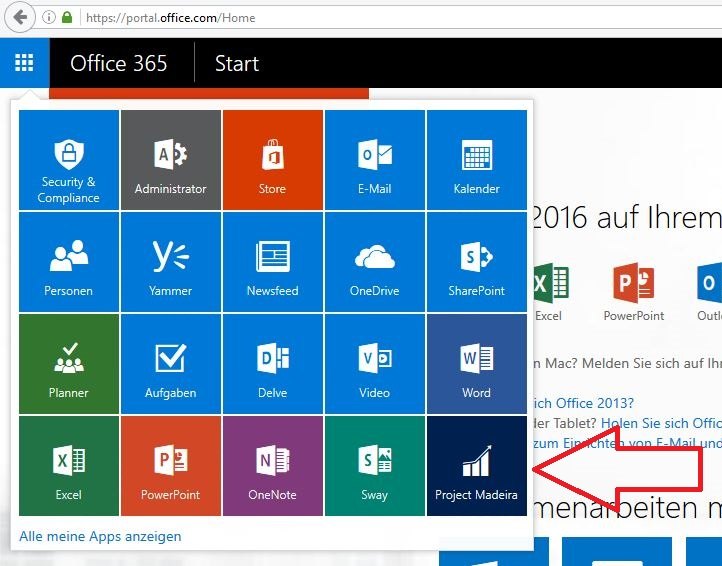The height and width of the screenshot is (566, 722).
Task: Launch the PowerPoint tile in app launcher
Action: (171, 466)
